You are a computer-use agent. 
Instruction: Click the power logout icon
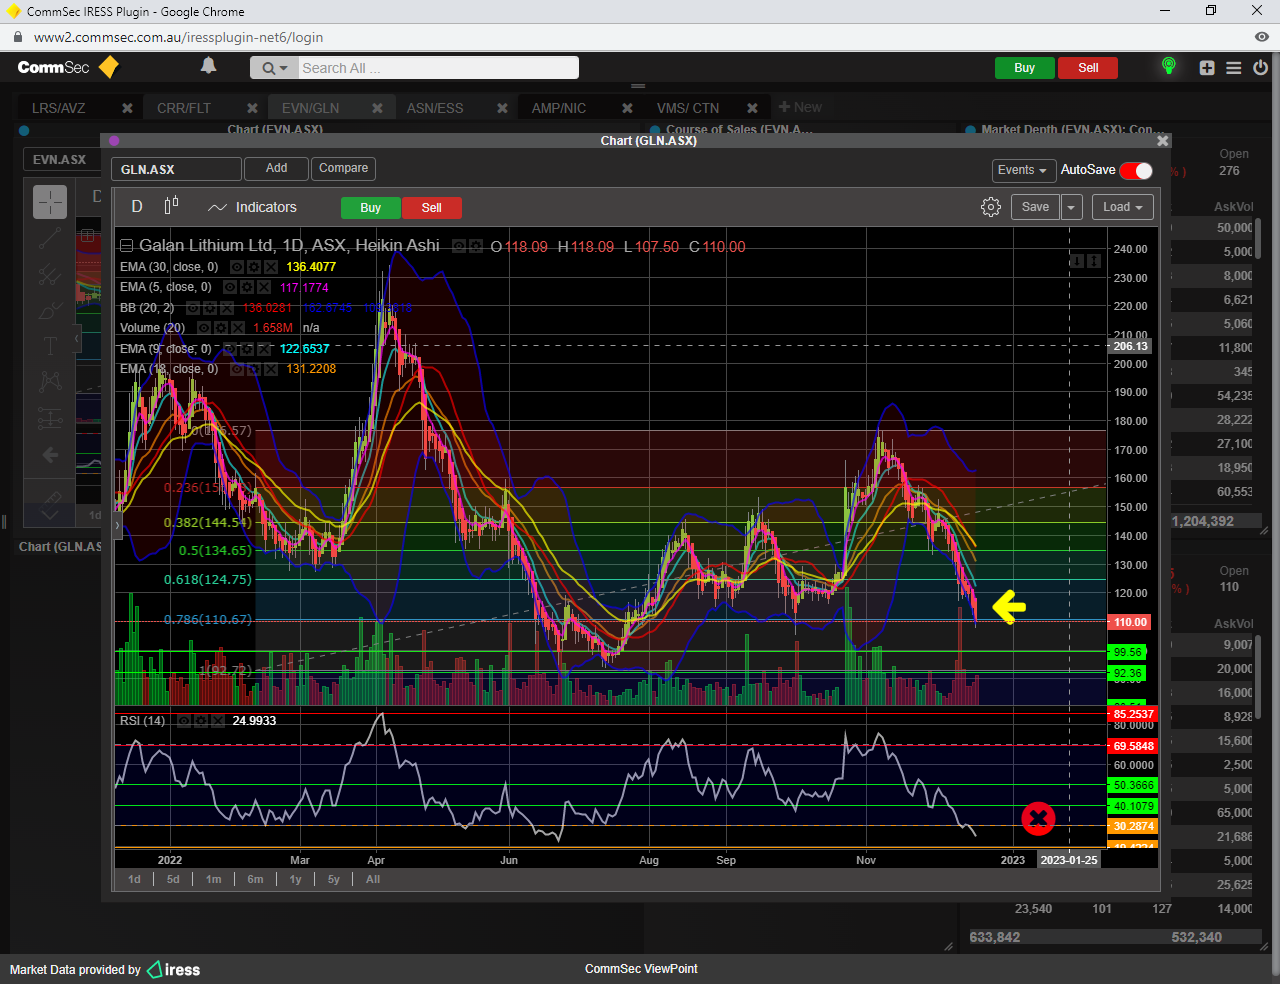pyautogui.click(x=1260, y=68)
